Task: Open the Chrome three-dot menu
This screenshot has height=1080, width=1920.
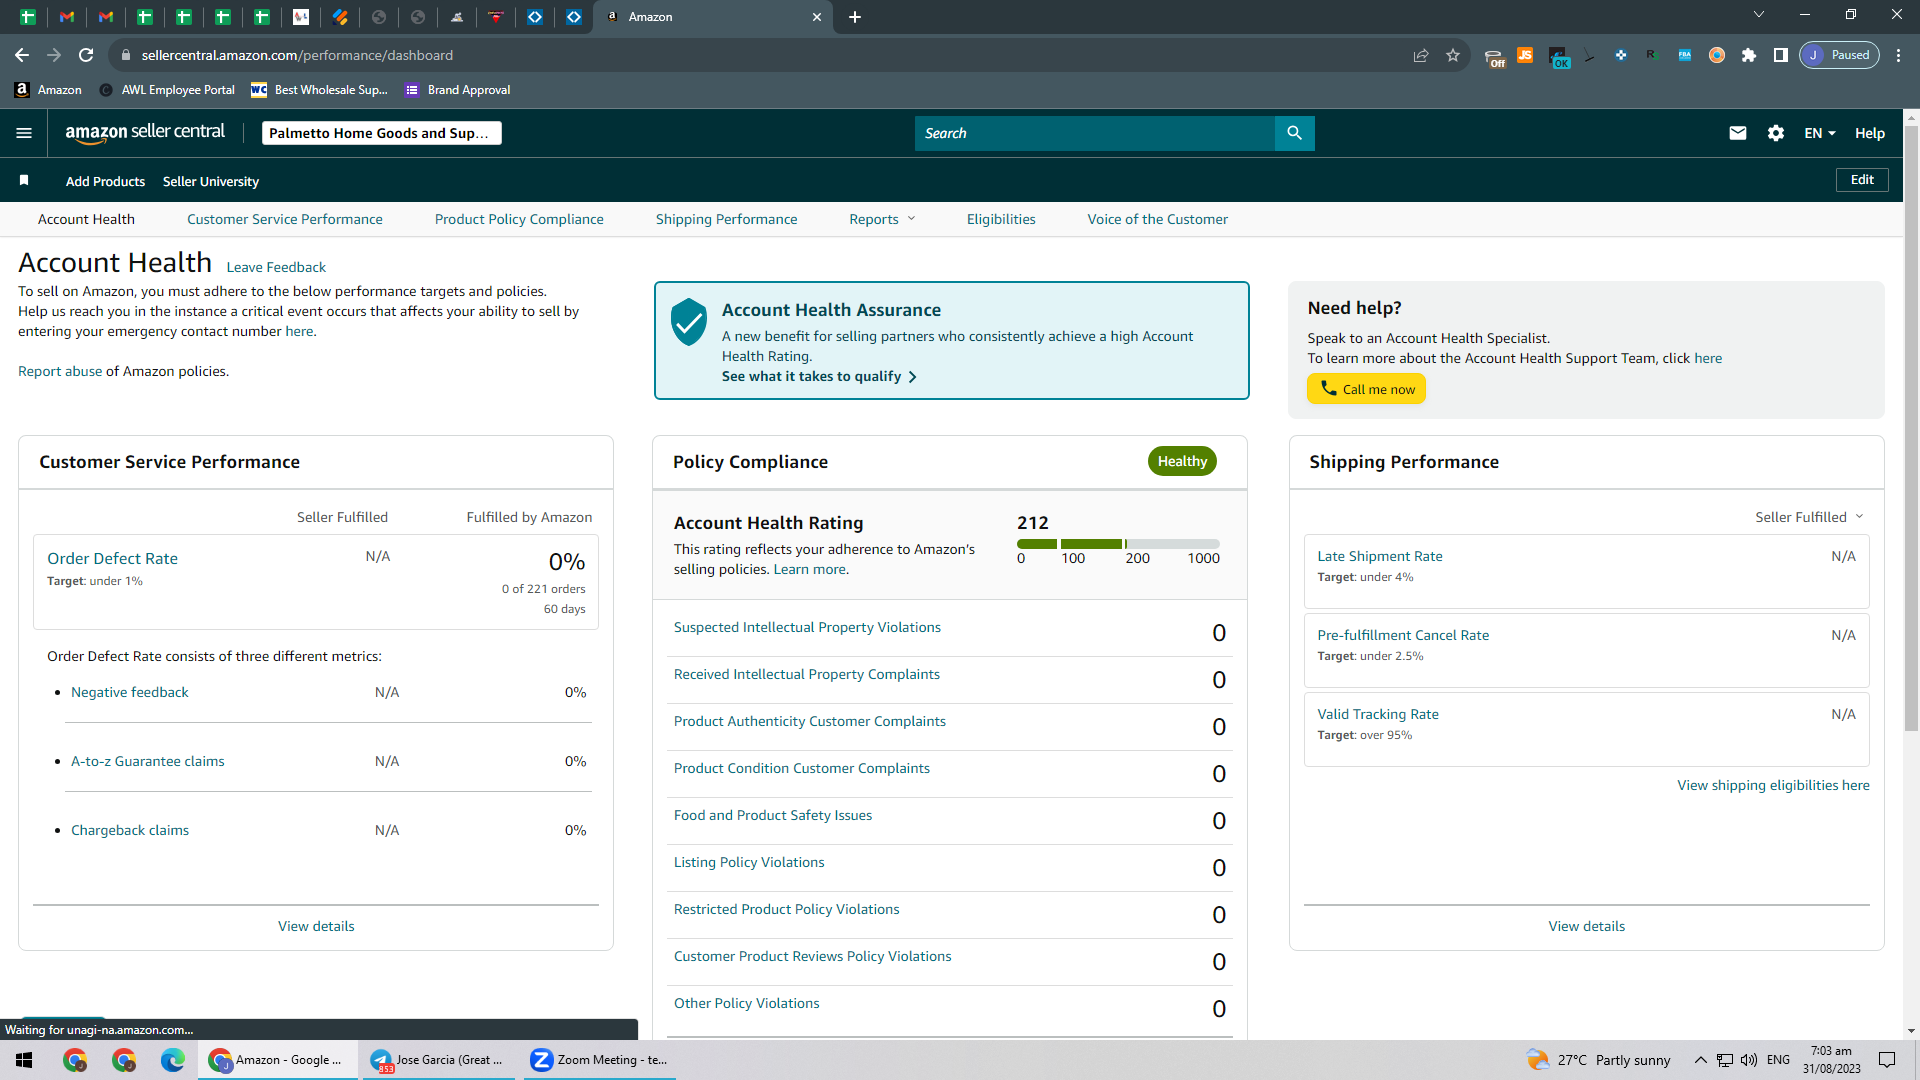Action: [1899, 55]
